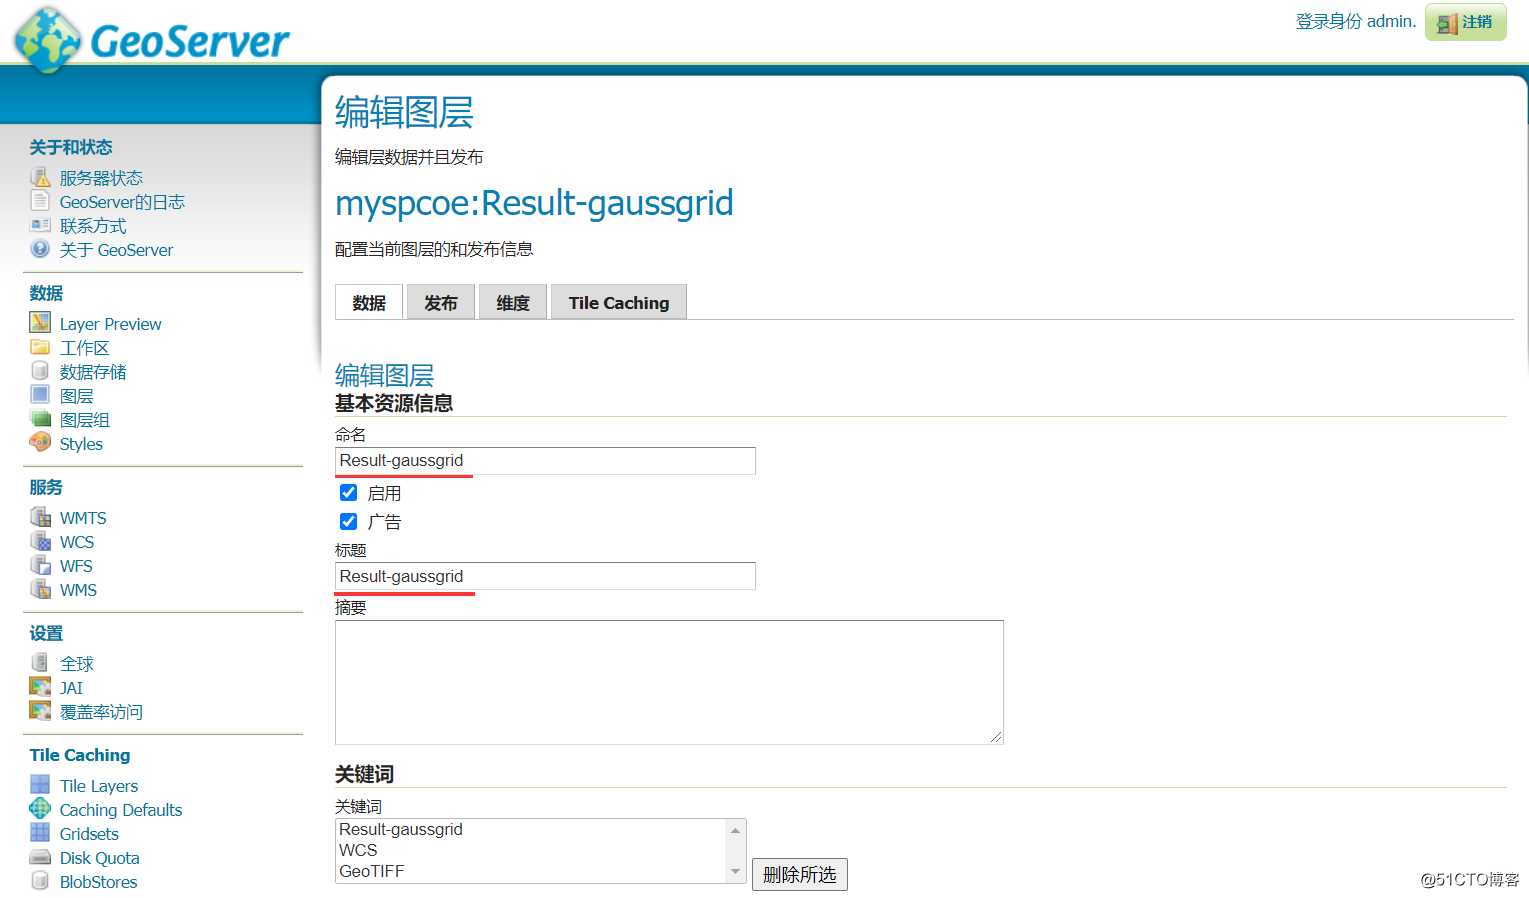This screenshot has height=898, width=1529.
Task: Click the global settings (全球) server icon
Action: pos(40,662)
